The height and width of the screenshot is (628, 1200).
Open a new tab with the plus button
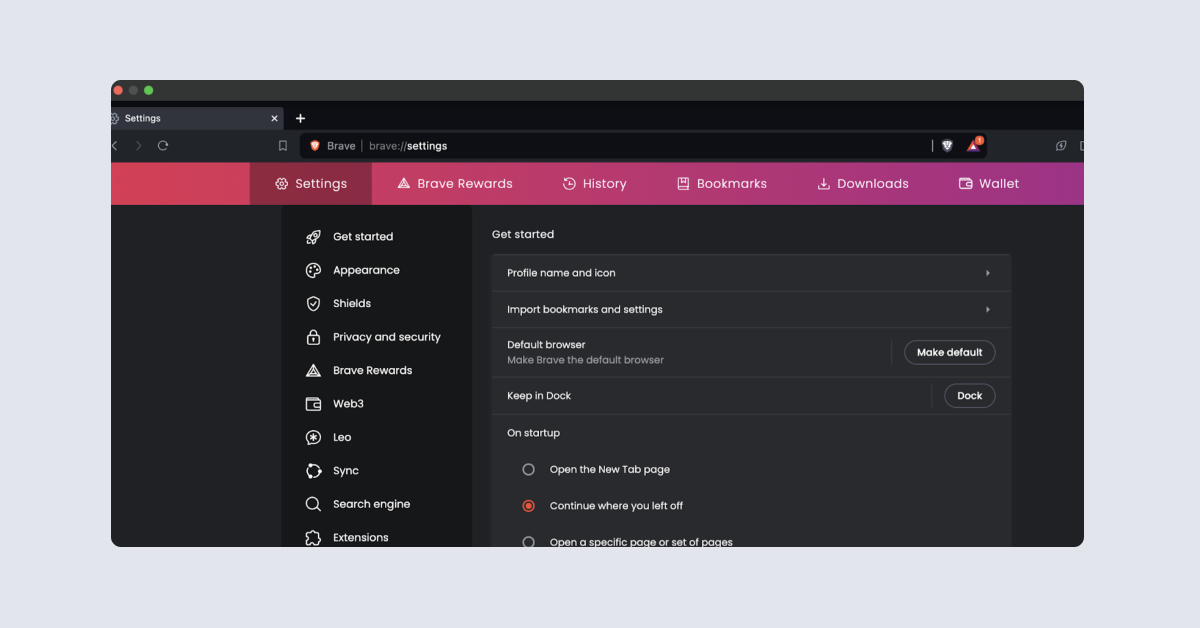pos(300,118)
